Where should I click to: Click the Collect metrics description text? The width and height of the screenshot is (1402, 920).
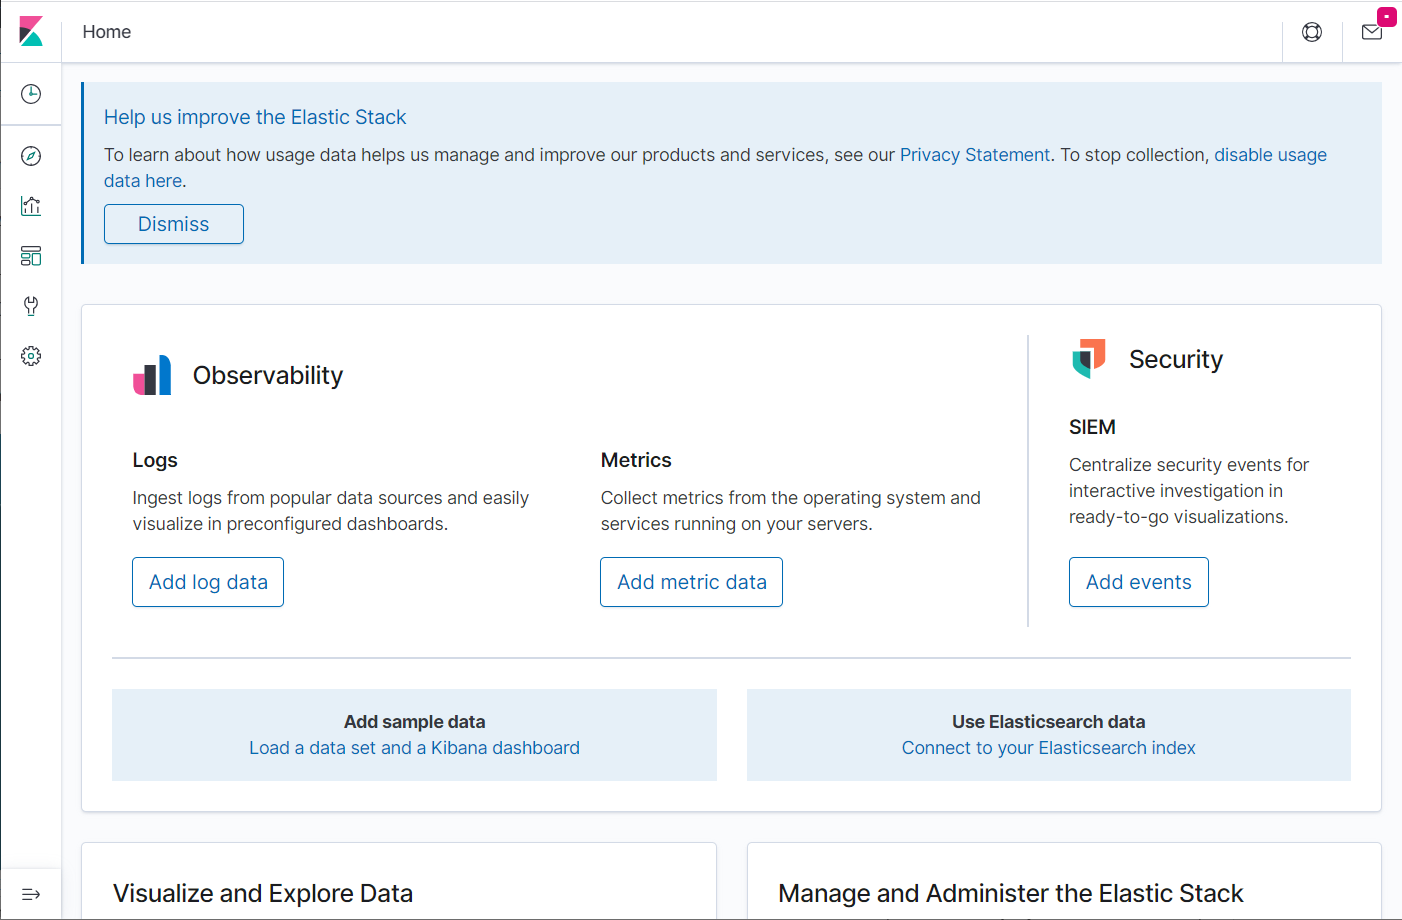[x=791, y=511]
